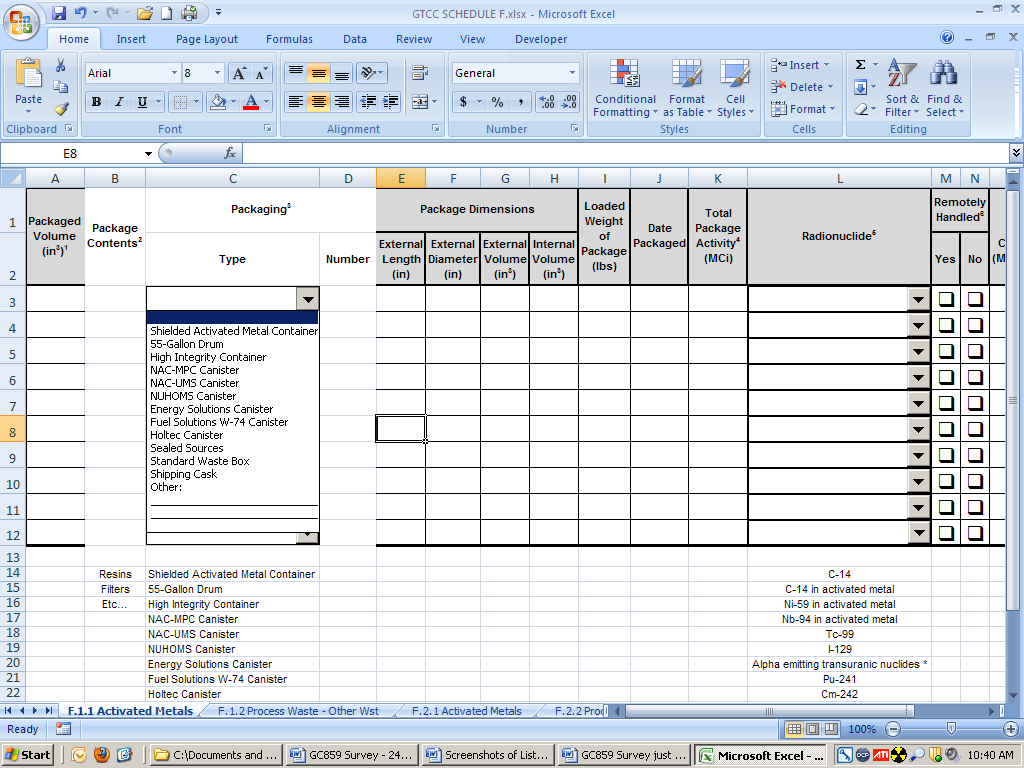This screenshot has height=768, width=1024.
Task: Tick the Yes checkbox in row 8
Action: pyautogui.click(x=946, y=429)
